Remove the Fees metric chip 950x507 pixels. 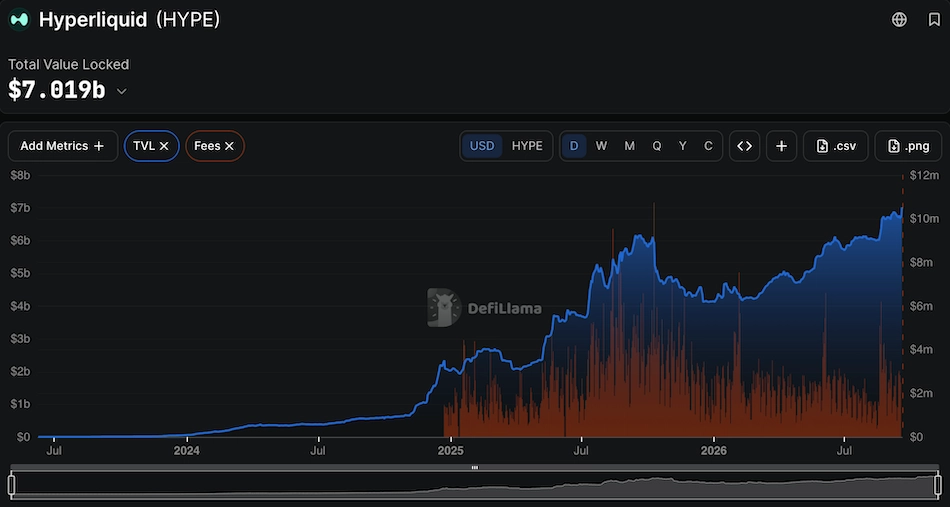pos(229,146)
